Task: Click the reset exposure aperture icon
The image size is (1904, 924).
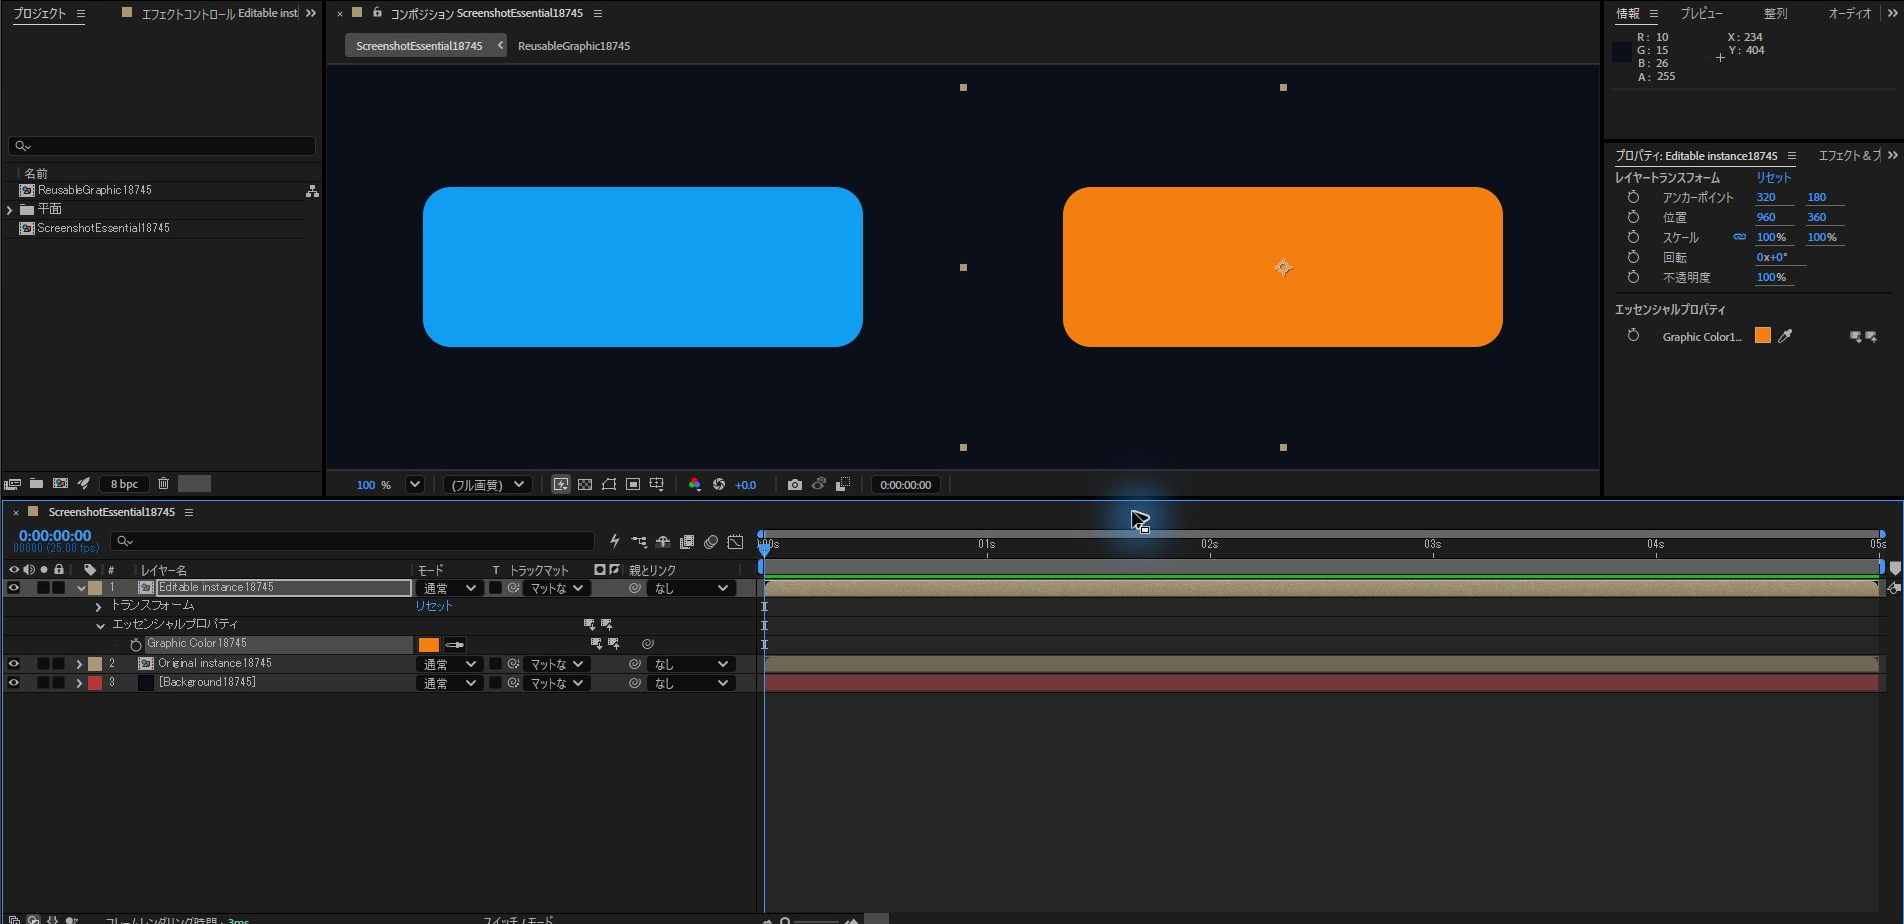Action: (x=719, y=485)
